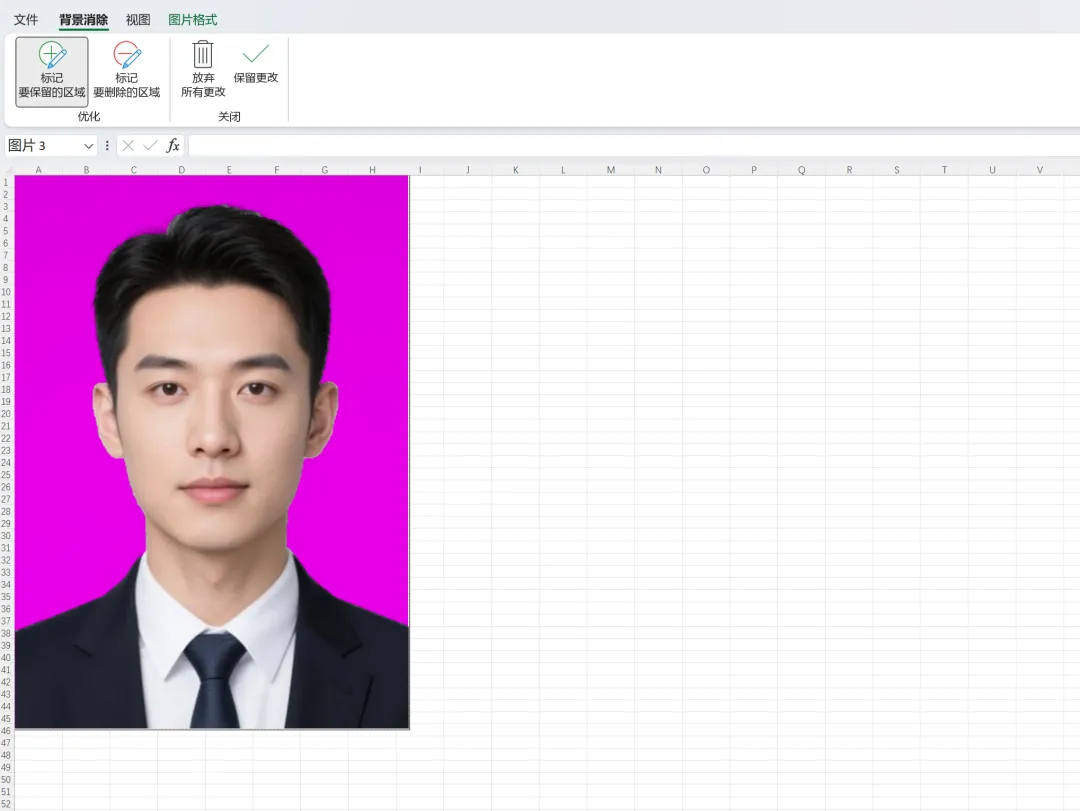Select column K header
Viewport: 1080px width, 811px height.
[x=515, y=170]
